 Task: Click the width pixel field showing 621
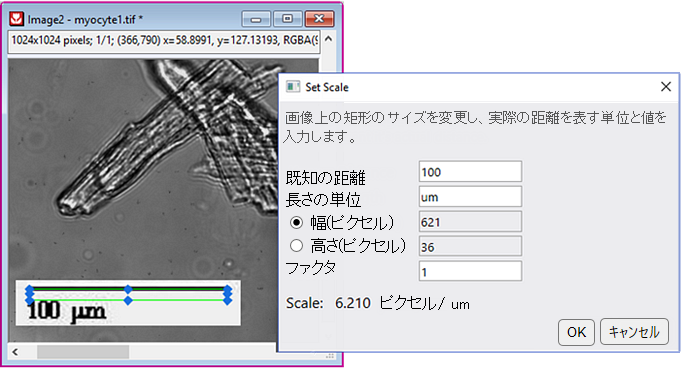pyautogui.click(x=470, y=222)
